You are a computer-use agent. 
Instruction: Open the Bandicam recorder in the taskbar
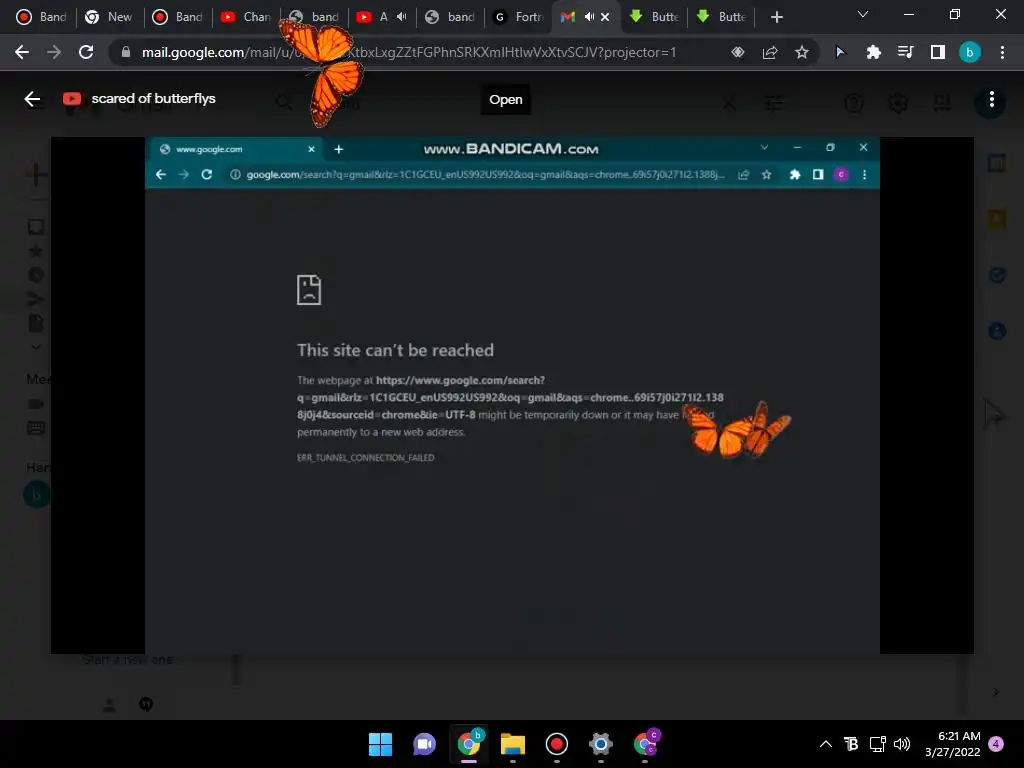click(x=556, y=744)
